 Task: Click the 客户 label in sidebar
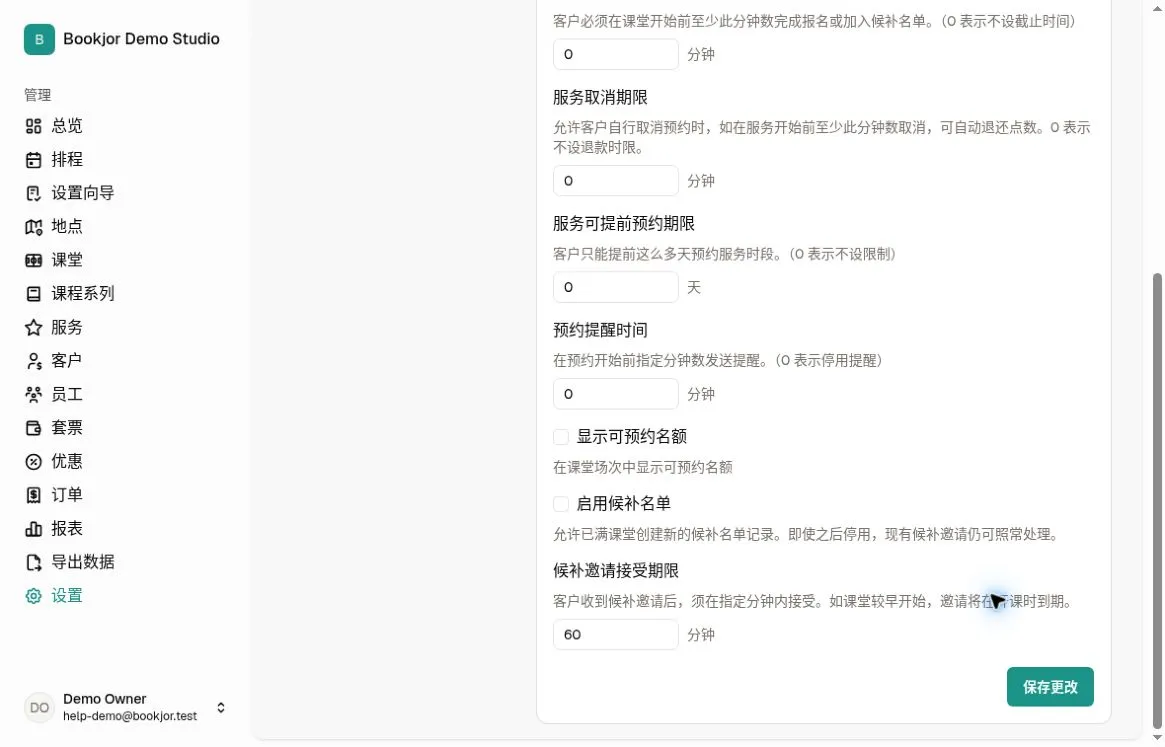click(x=67, y=361)
